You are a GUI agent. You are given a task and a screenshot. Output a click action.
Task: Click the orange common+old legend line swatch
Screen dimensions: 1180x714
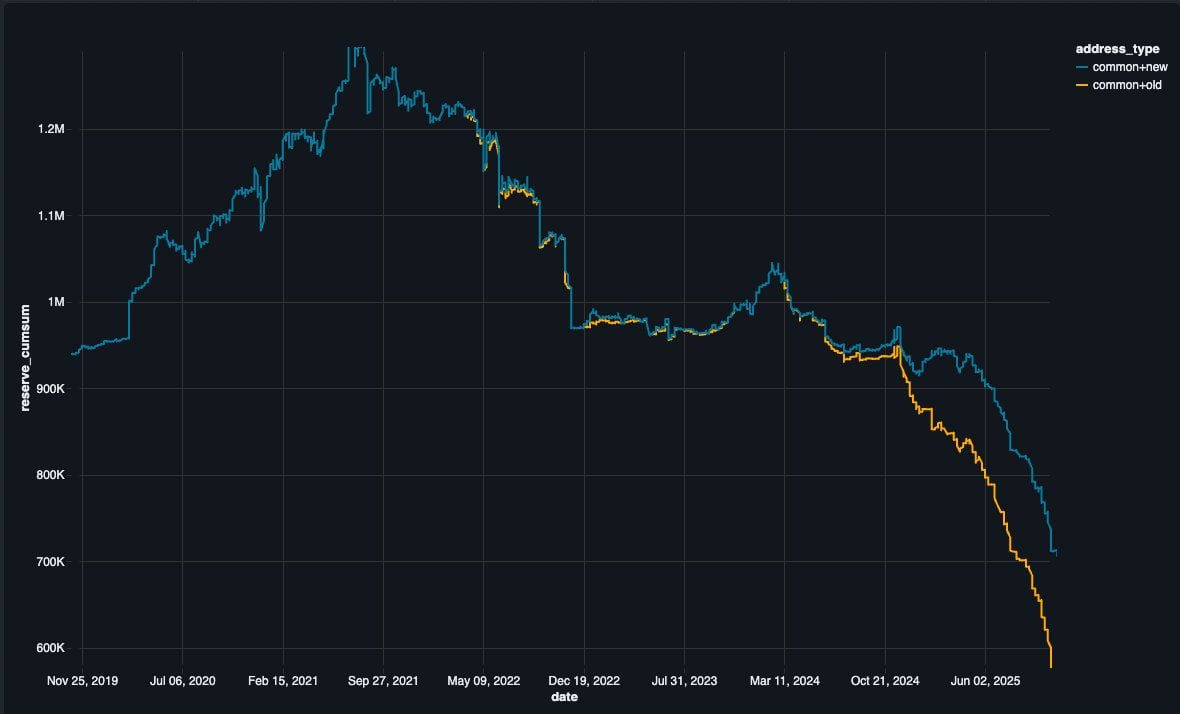[x=1082, y=85]
